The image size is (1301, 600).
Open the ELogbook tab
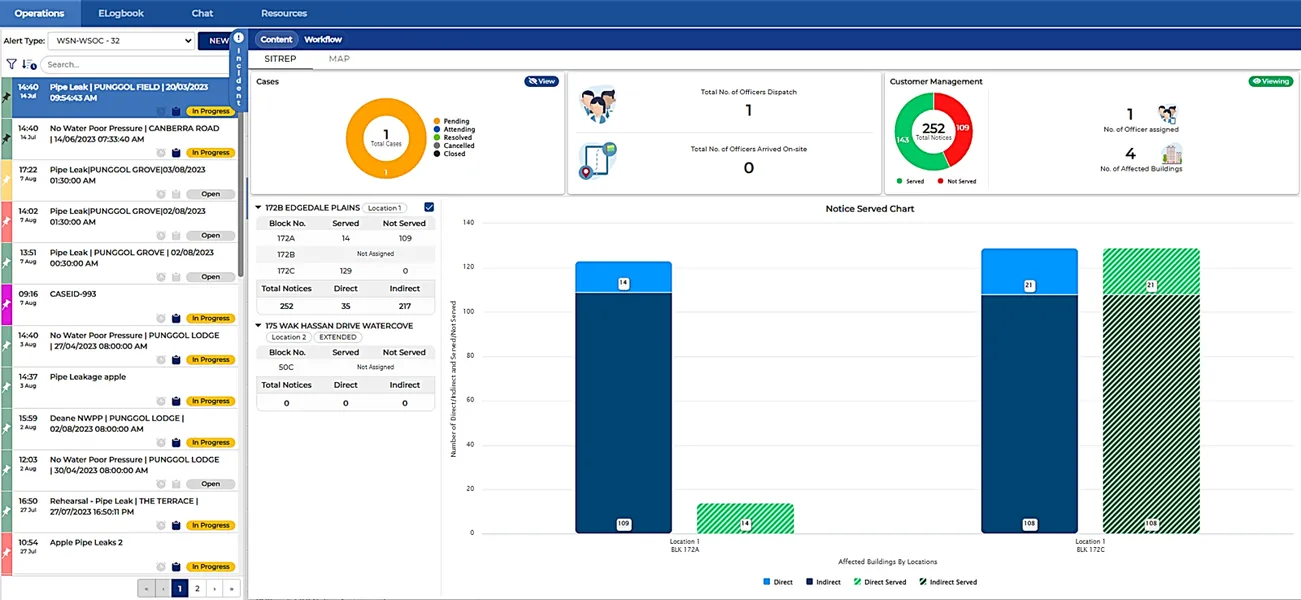121,13
